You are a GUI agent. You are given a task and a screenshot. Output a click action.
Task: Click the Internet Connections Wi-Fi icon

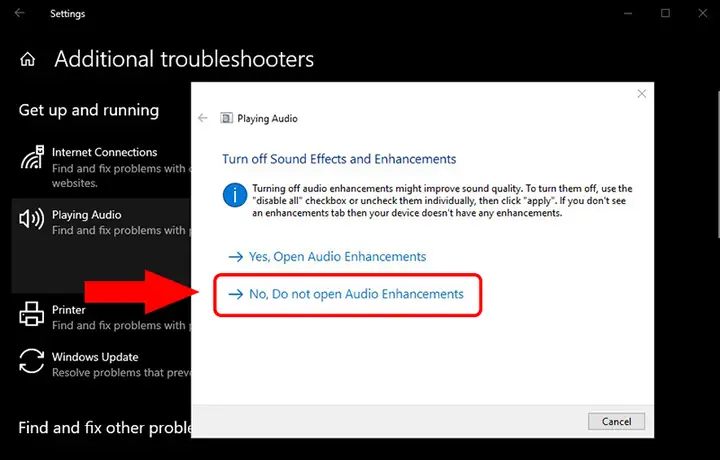coord(32,157)
